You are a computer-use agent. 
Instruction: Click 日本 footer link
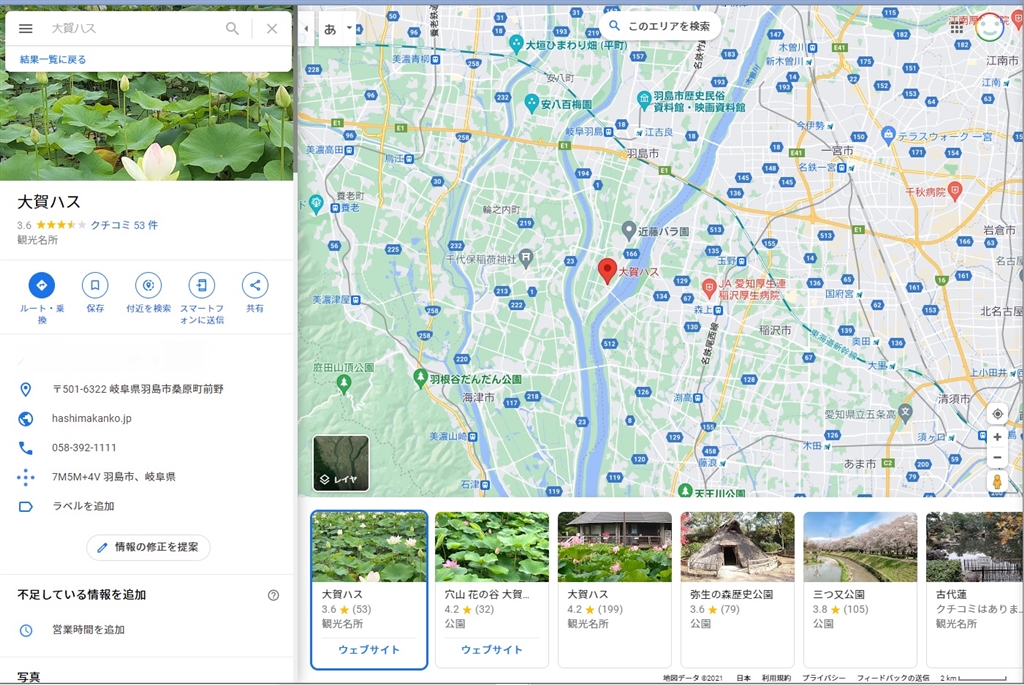743,678
